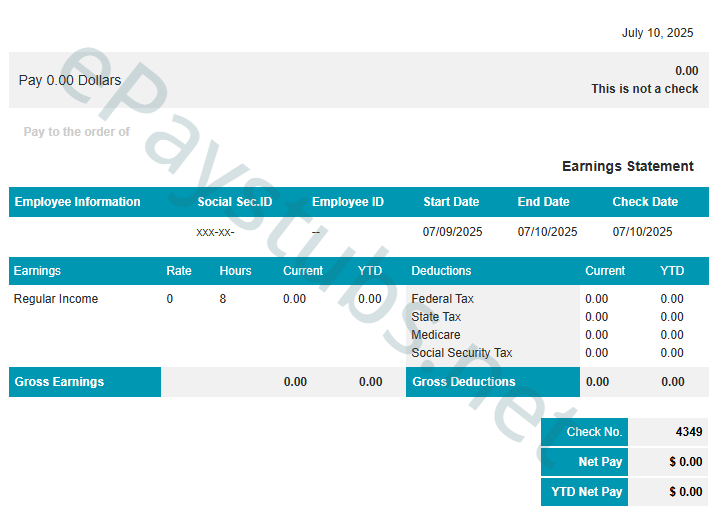Click the Hours value 8

(223, 299)
